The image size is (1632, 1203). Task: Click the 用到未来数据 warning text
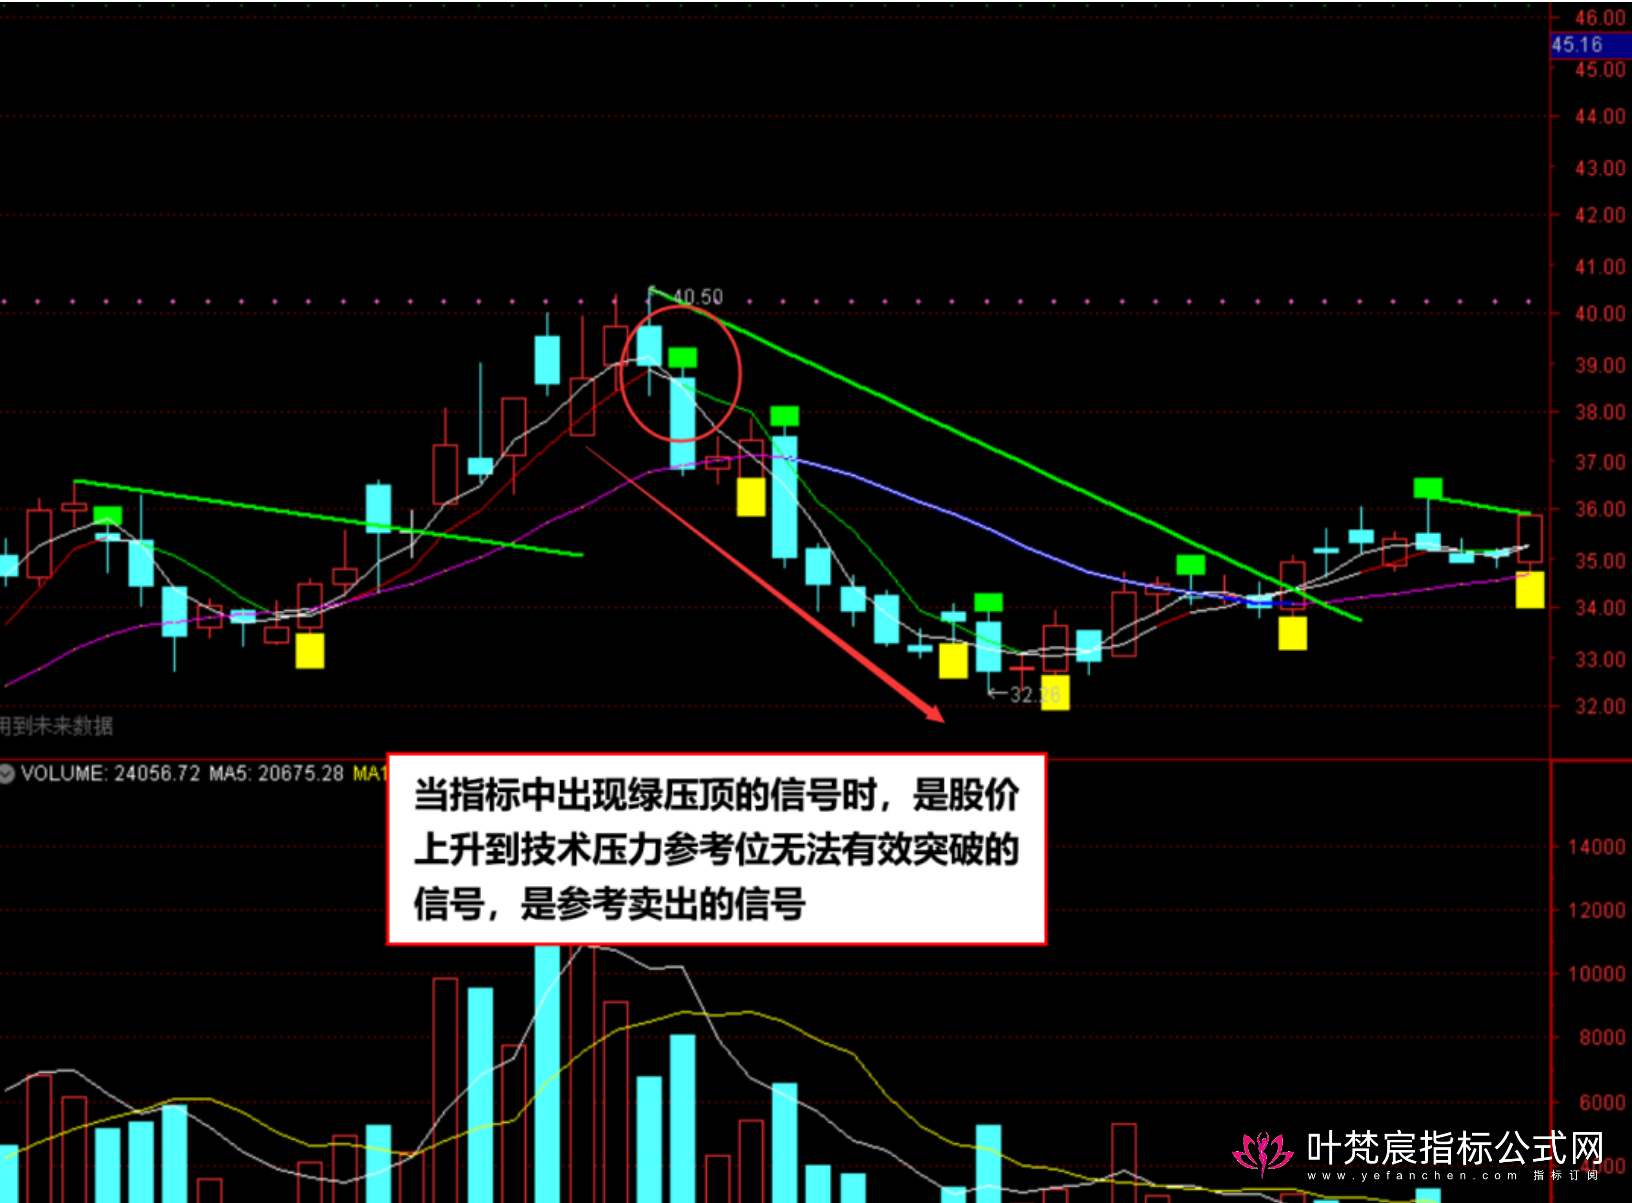[56, 726]
